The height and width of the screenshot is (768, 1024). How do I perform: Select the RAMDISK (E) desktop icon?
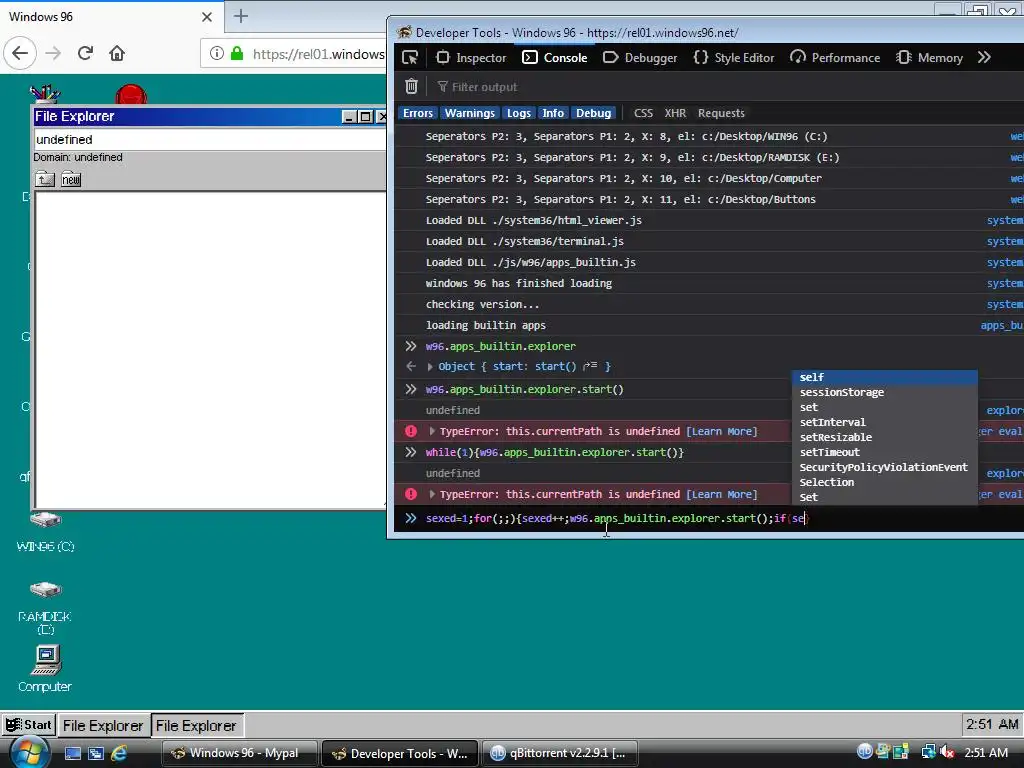click(x=45, y=607)
